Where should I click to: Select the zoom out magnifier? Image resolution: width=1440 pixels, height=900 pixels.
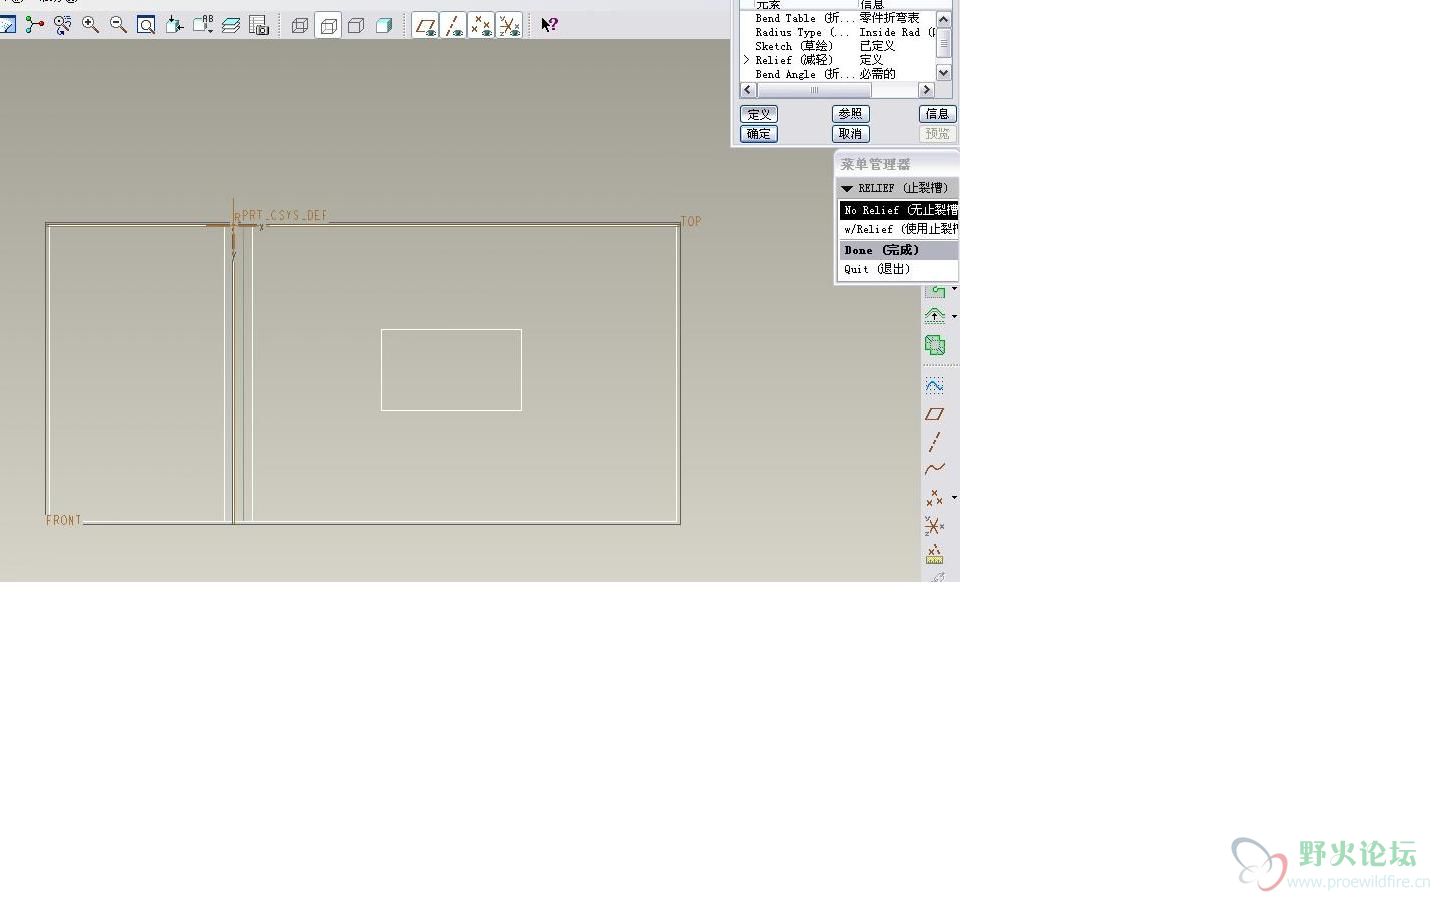[x=118, y=25]
